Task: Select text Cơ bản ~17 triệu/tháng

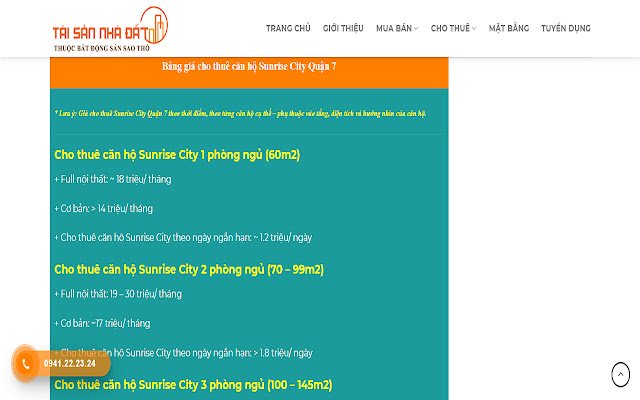Action: 102,323
